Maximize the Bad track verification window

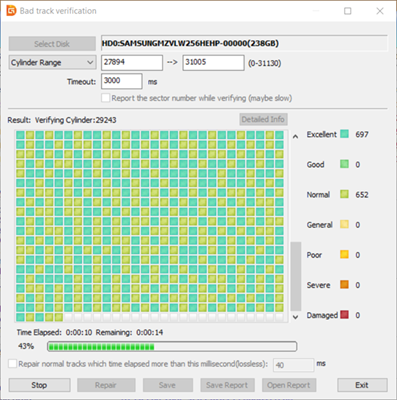click(x=347, y=11)
